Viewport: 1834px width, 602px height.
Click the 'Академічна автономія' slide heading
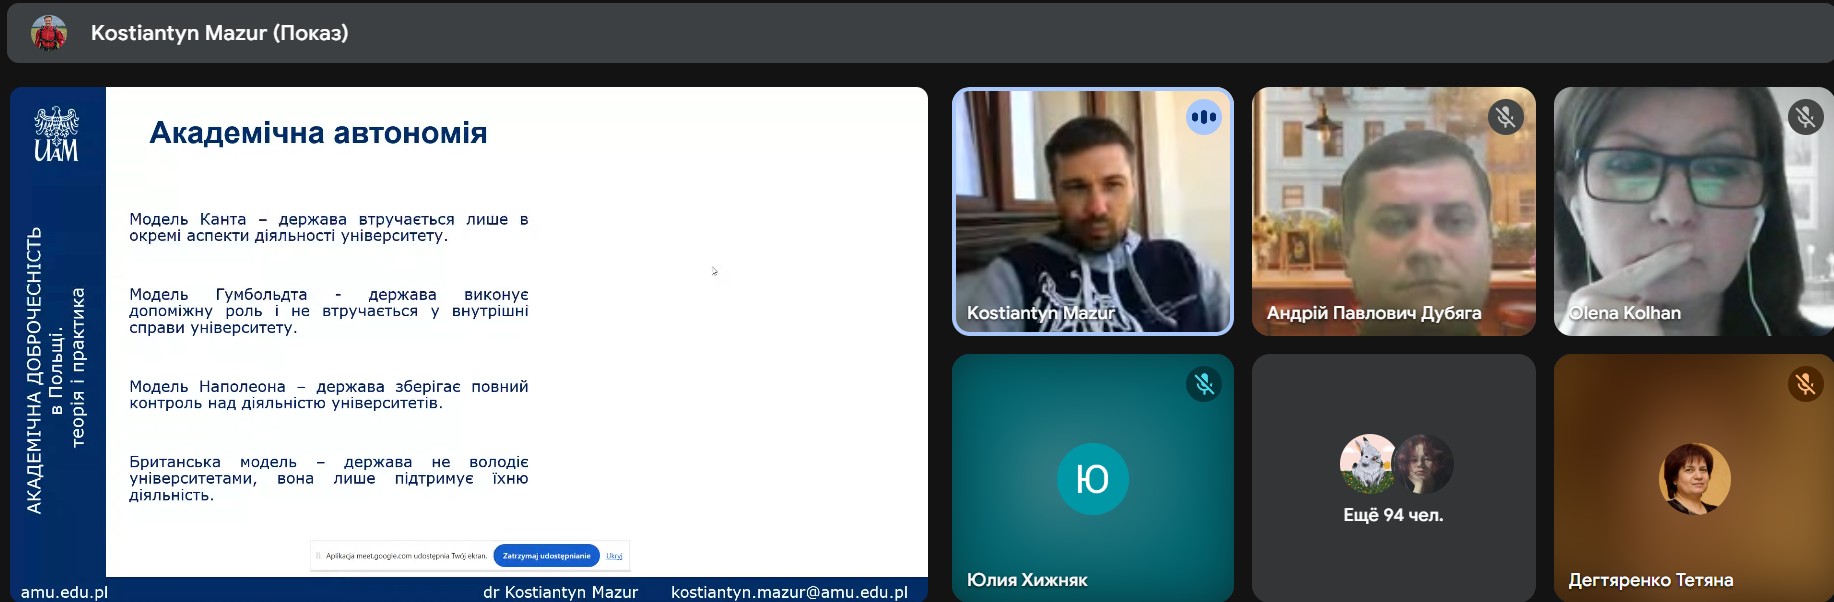(318, 133)
